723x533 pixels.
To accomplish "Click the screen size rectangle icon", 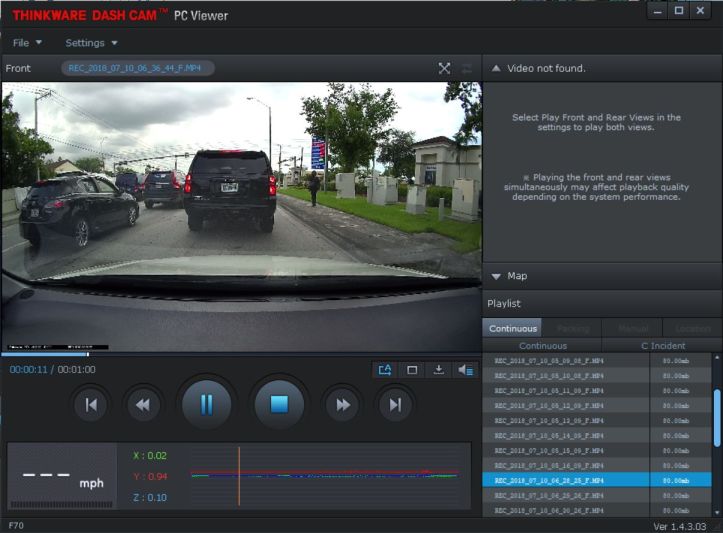I will 412,370.
